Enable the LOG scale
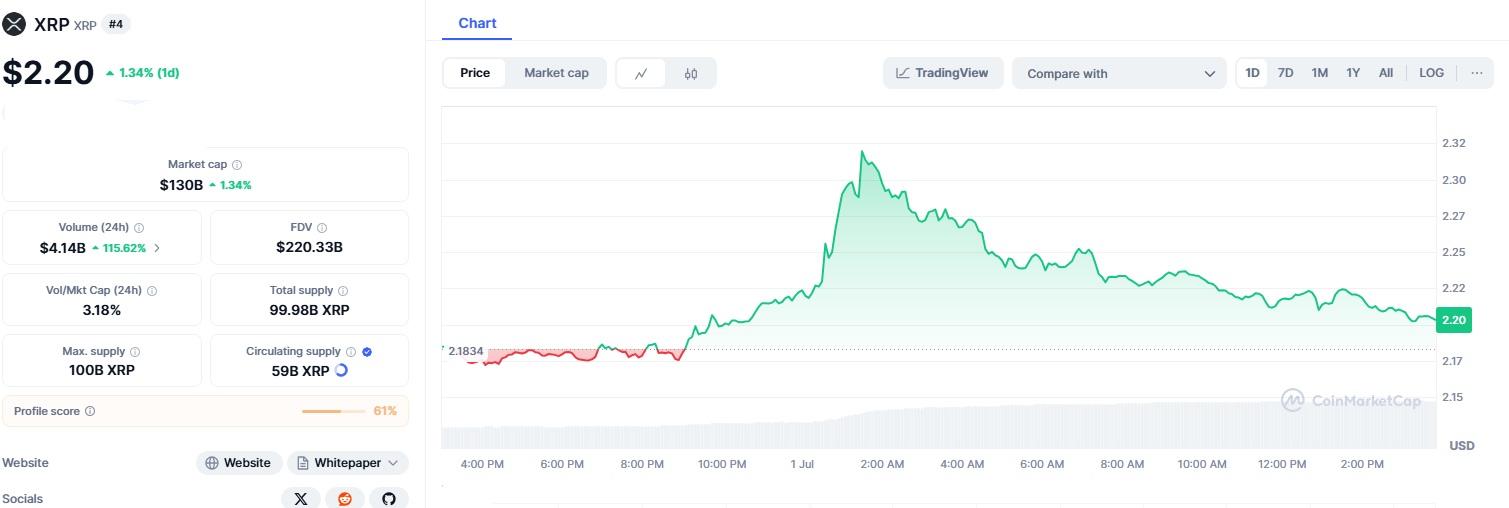1509x508 pixels. (x=1431, y=73)
